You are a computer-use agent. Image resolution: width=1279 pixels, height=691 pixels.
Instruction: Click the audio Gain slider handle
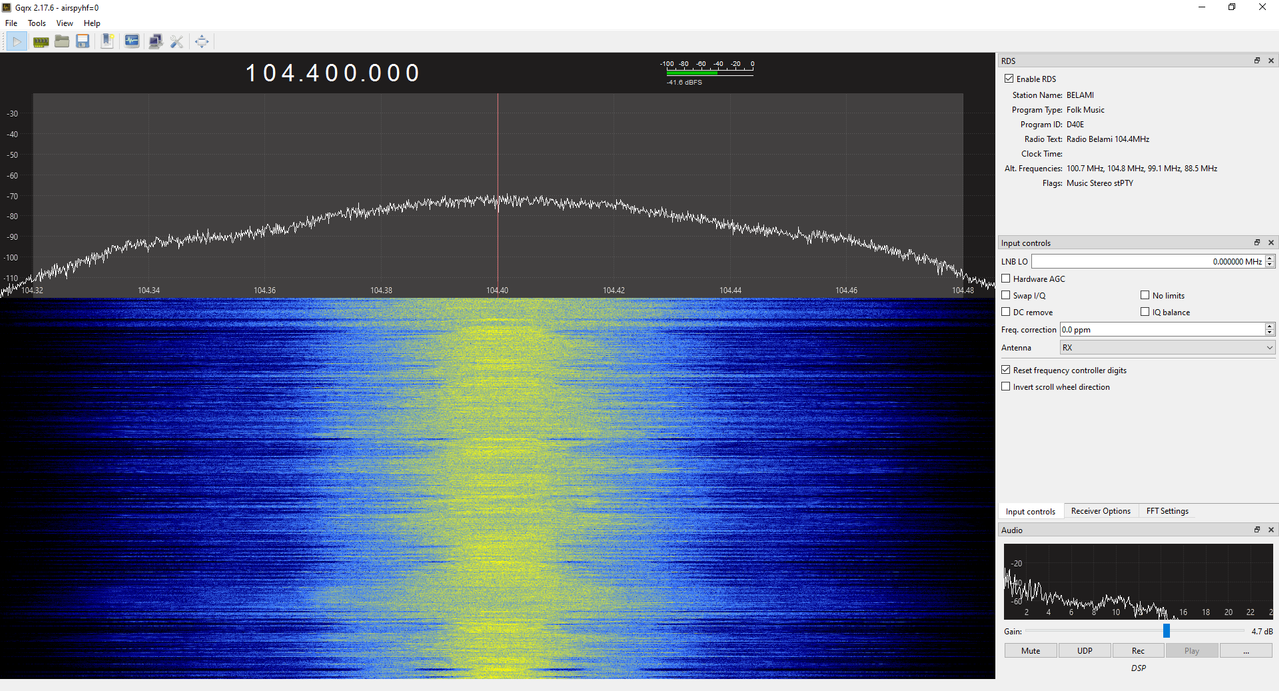point(1166,631)
